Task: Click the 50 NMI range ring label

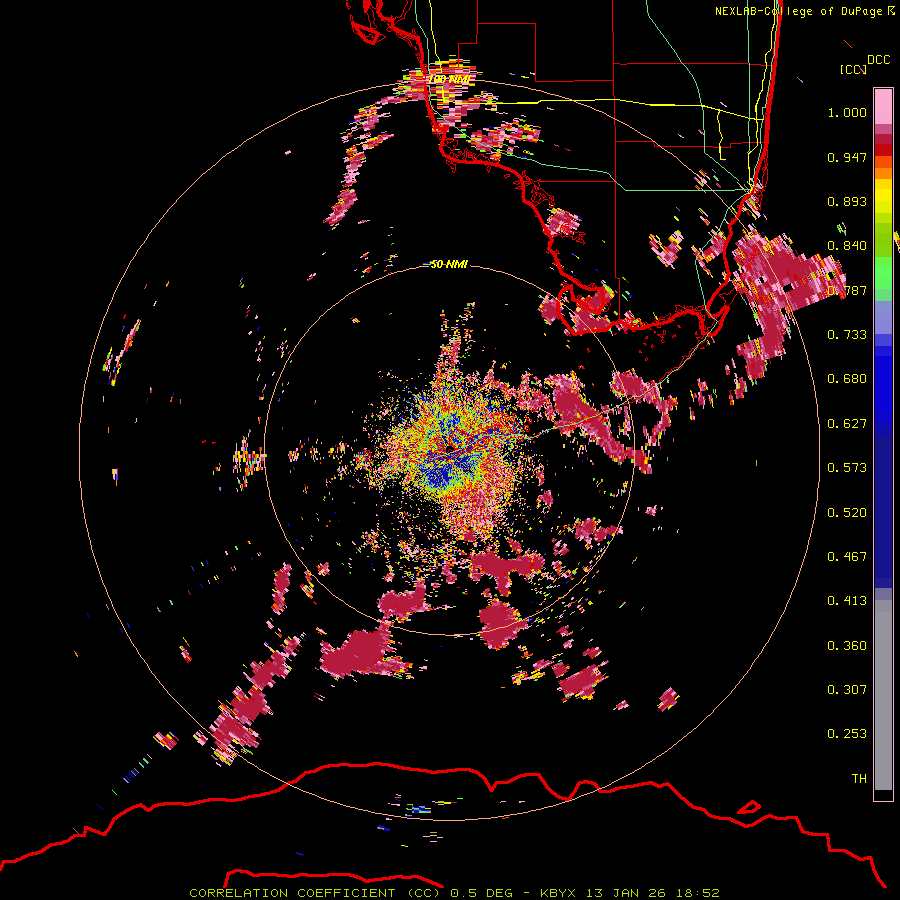Action: click(x=449, y=265)
